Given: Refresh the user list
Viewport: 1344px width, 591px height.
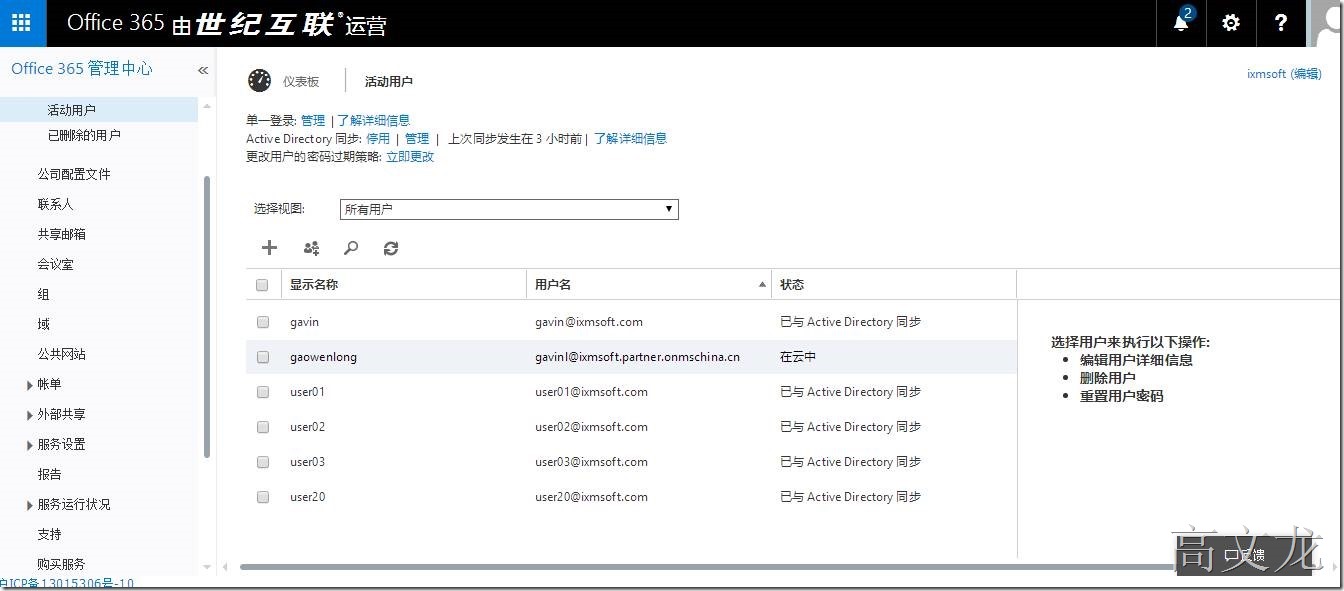Looking at the screenshot, I should [391, 248].
